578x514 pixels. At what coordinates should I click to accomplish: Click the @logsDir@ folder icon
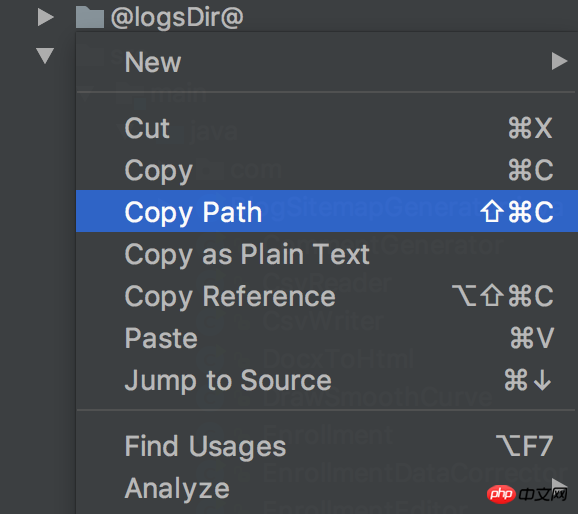point(89,17)
